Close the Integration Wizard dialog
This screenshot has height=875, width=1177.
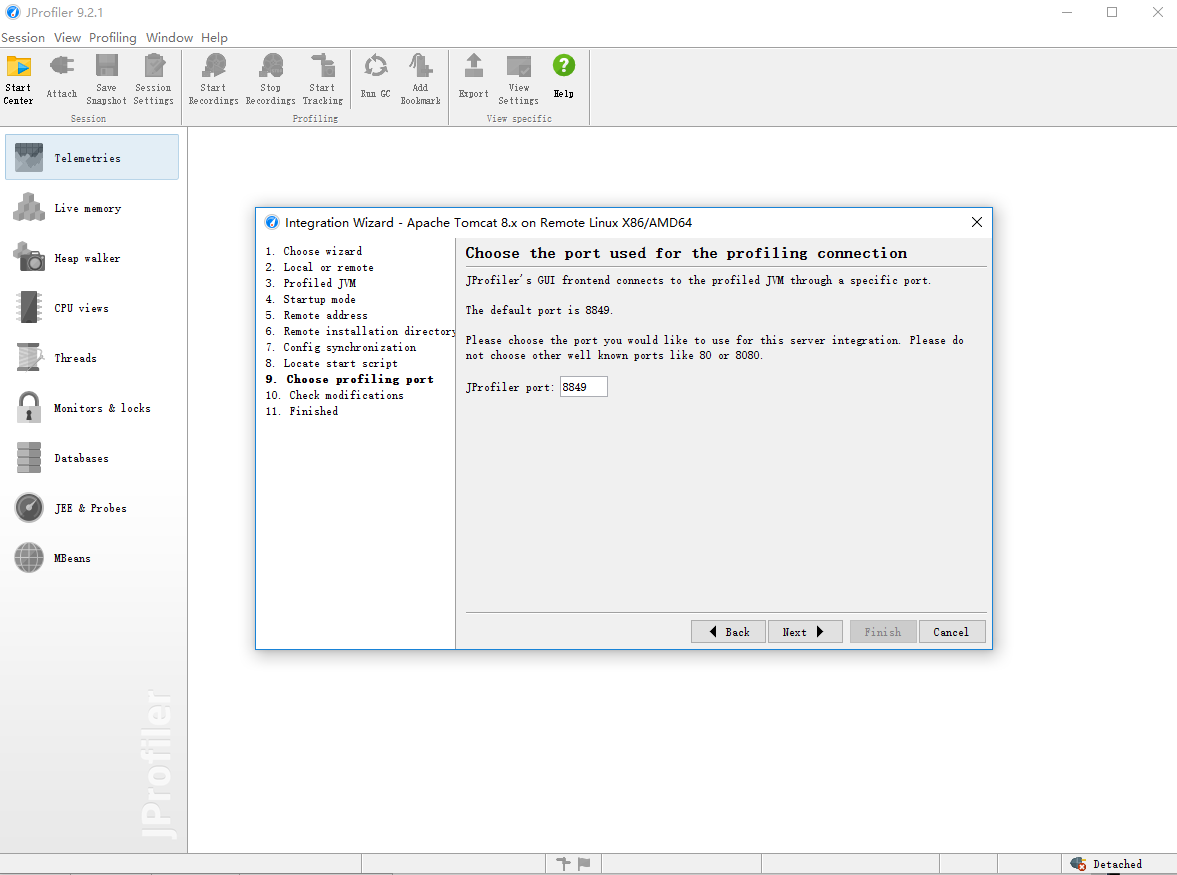977,222
